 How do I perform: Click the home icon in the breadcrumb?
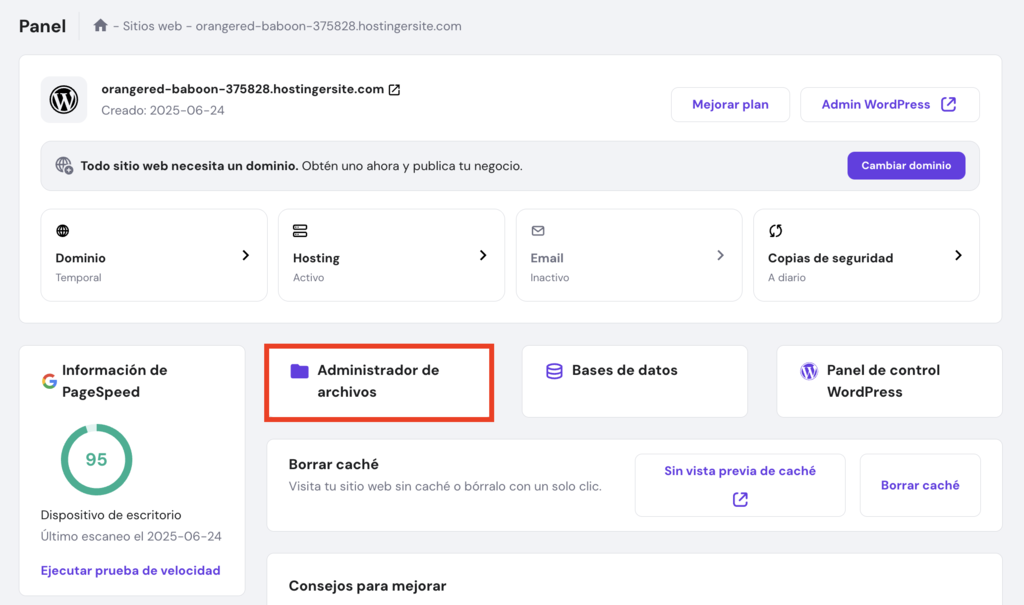100,25
